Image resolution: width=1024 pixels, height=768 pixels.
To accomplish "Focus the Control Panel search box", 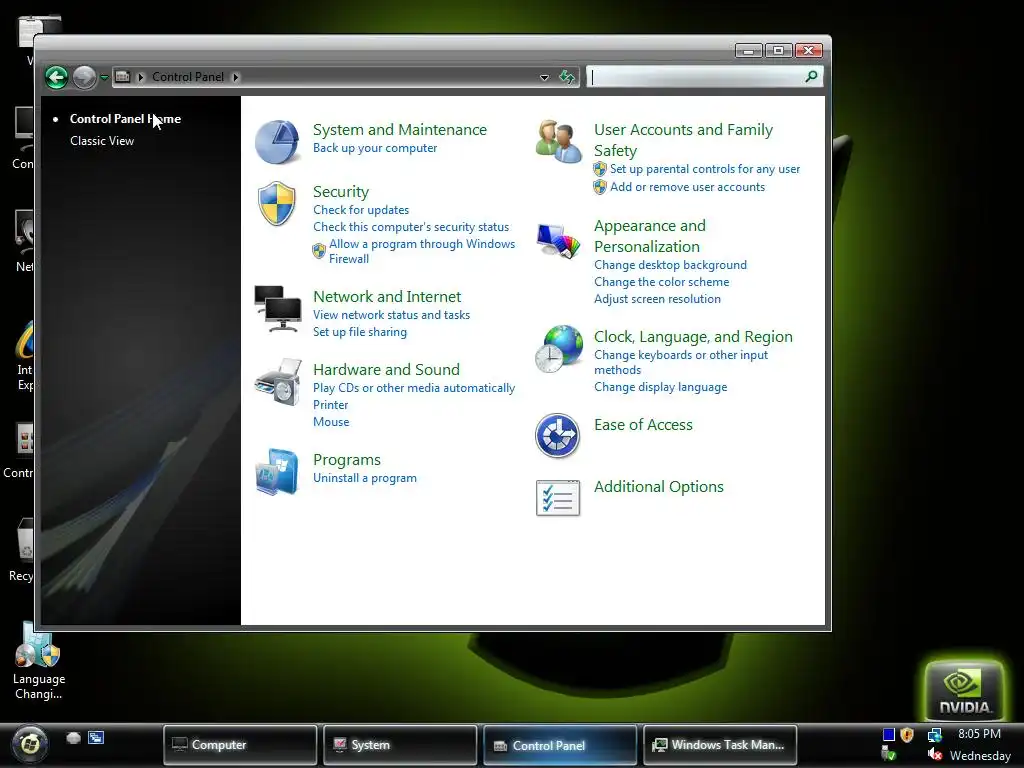I will pyautogui.click(x=696, y=77).
